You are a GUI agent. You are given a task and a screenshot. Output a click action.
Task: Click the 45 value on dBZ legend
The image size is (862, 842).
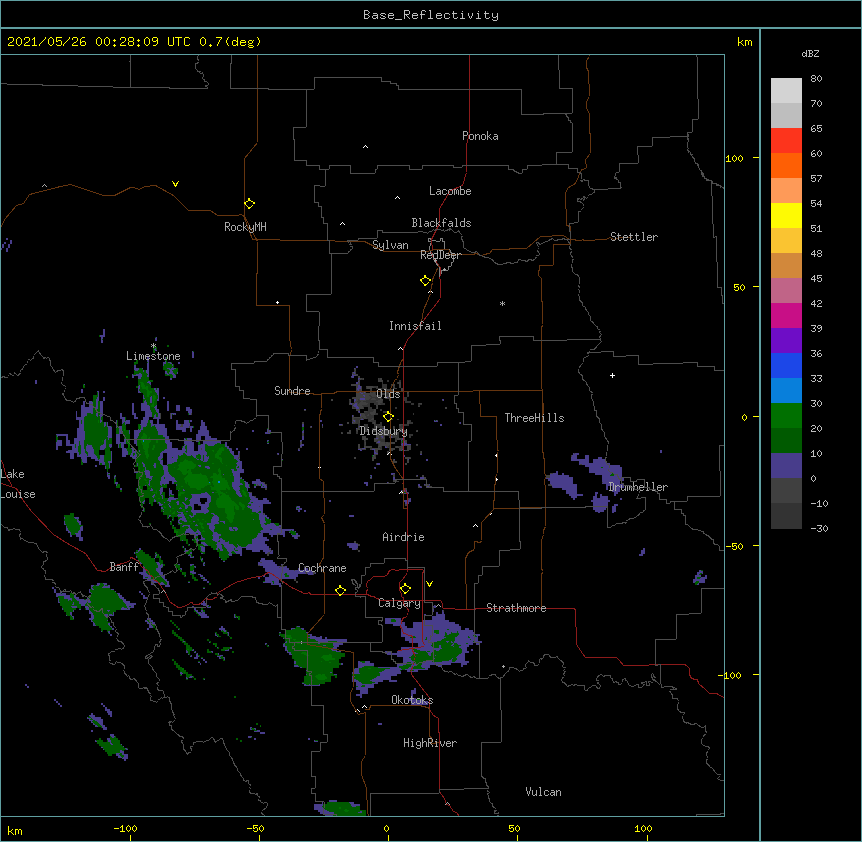point(816,279)
